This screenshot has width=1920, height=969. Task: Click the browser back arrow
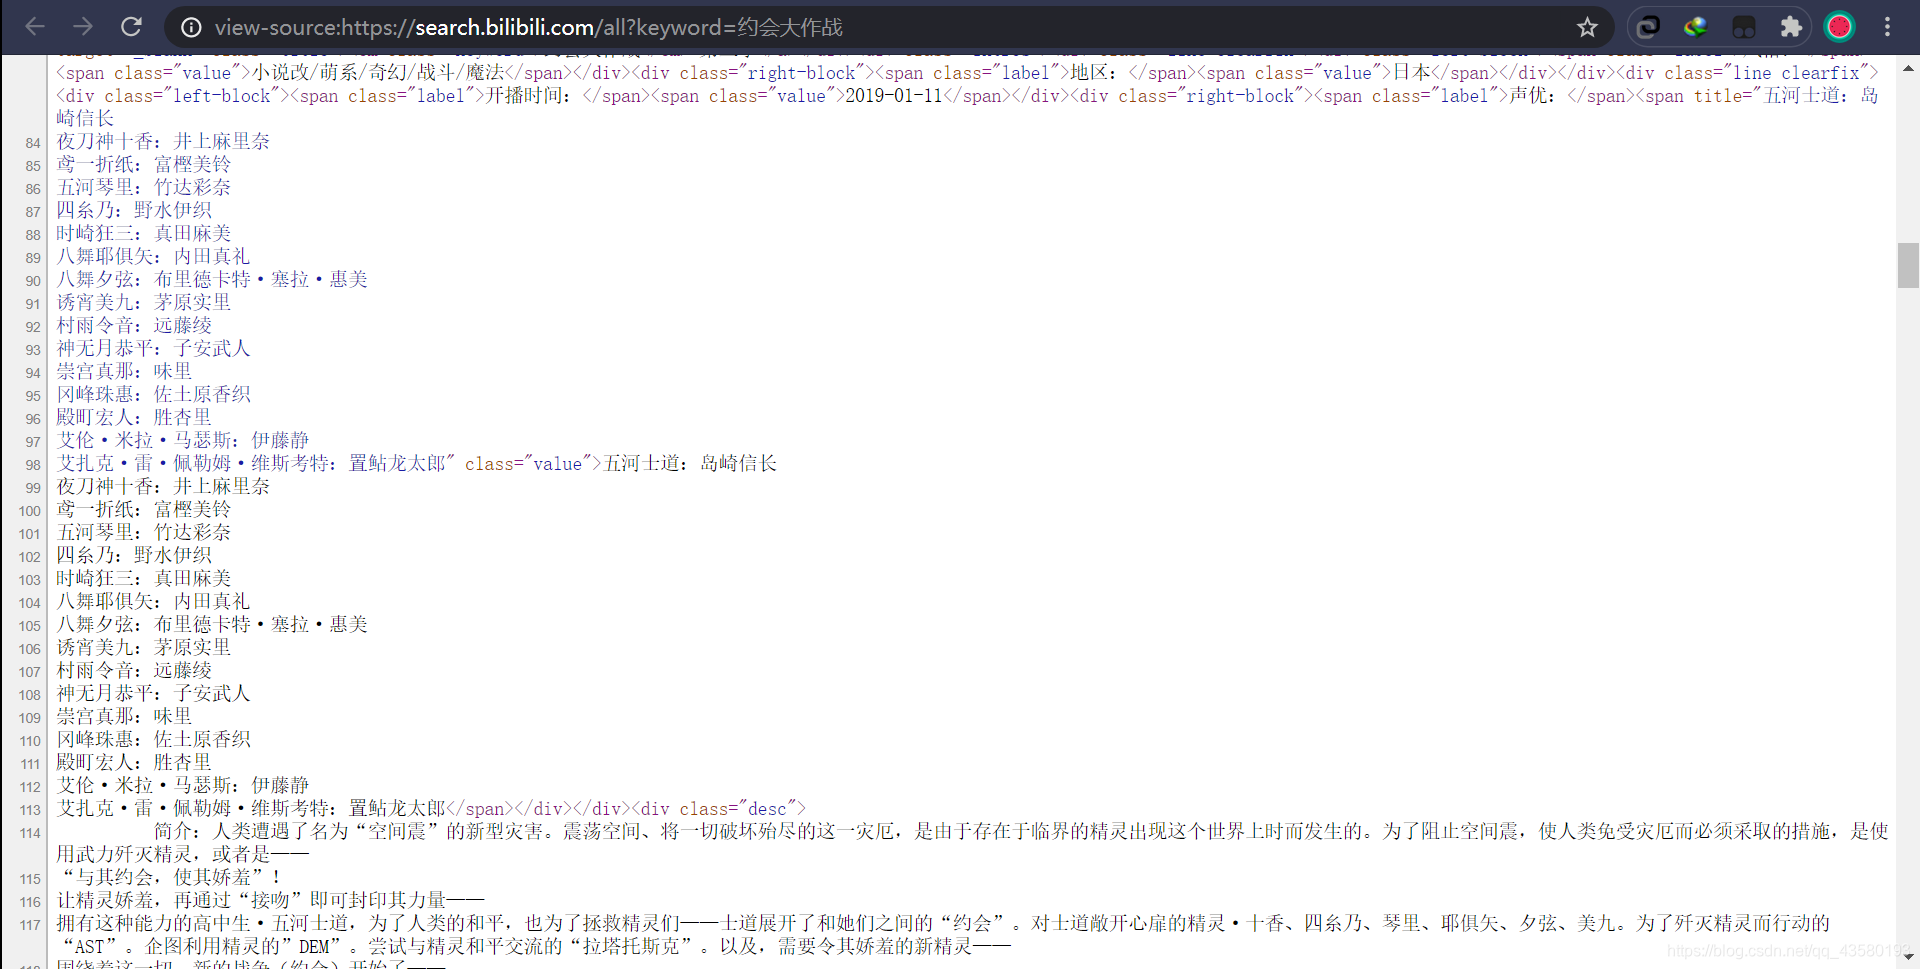tap(35, 27)
